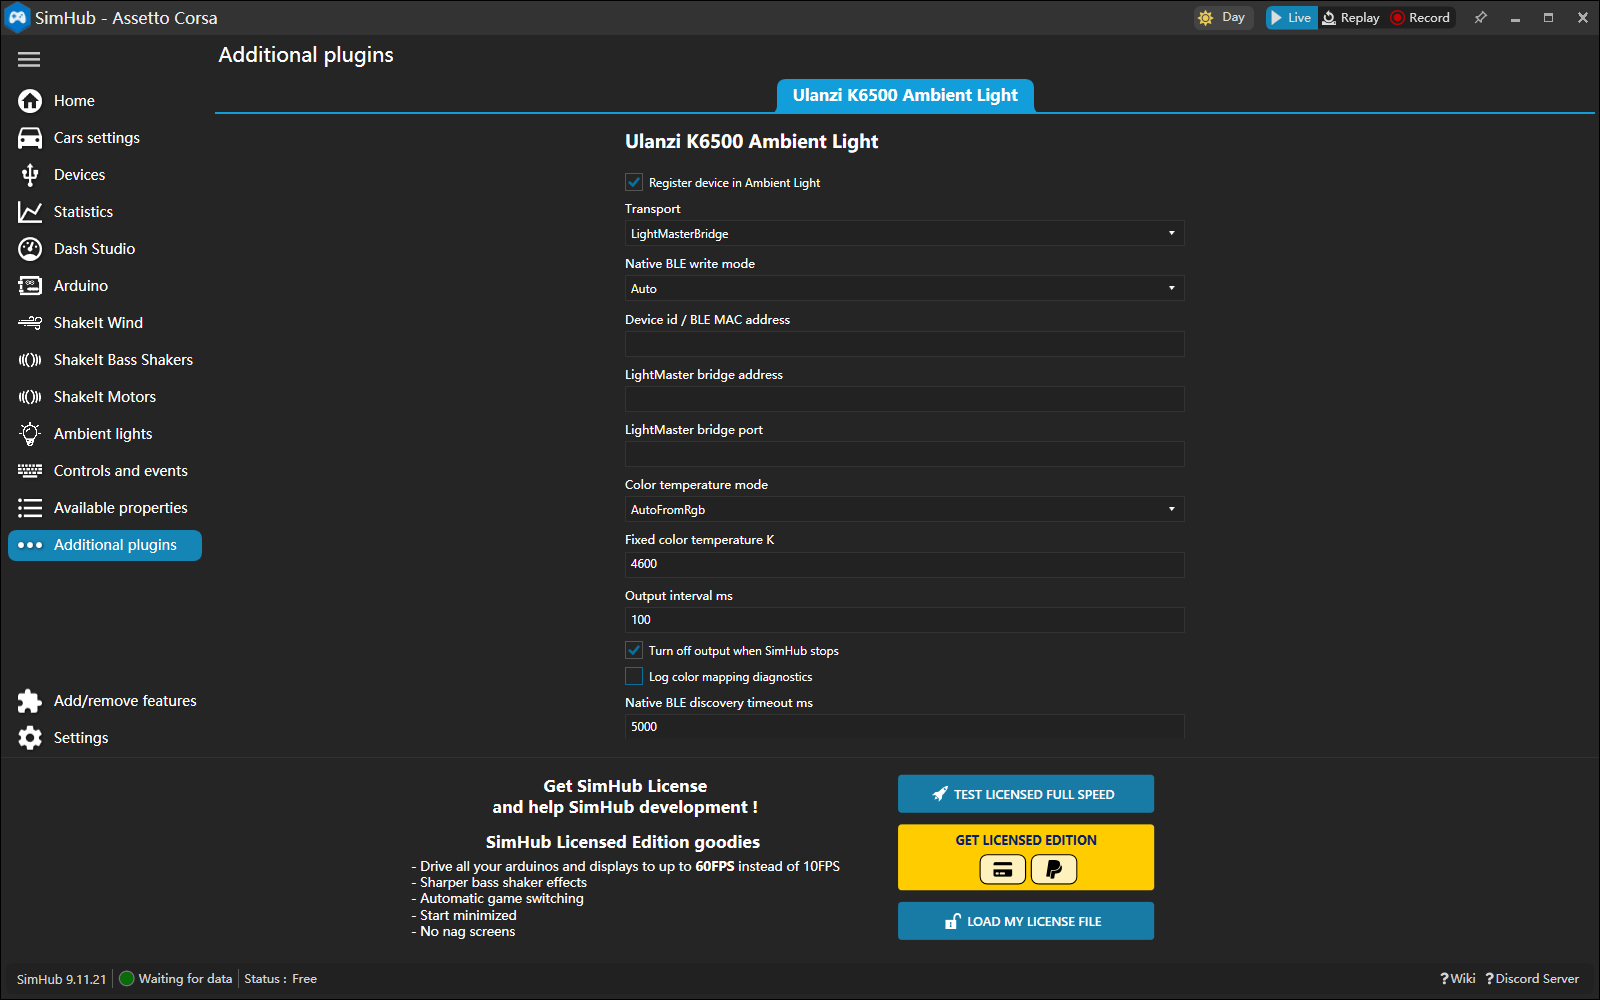The width and height of the screenshot is (1600, 1000).
Task: Open the Arduino sidebar icon
Action: point(30,286)
